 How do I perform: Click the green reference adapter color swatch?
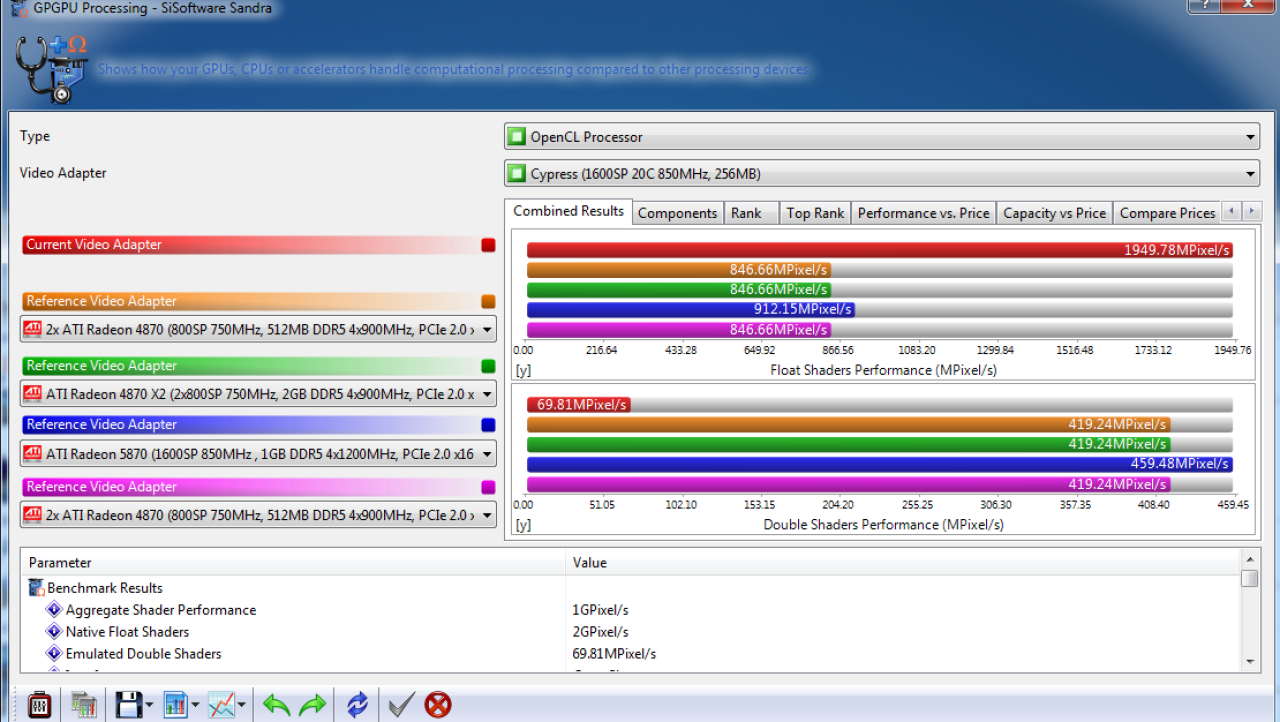(488, 366)
